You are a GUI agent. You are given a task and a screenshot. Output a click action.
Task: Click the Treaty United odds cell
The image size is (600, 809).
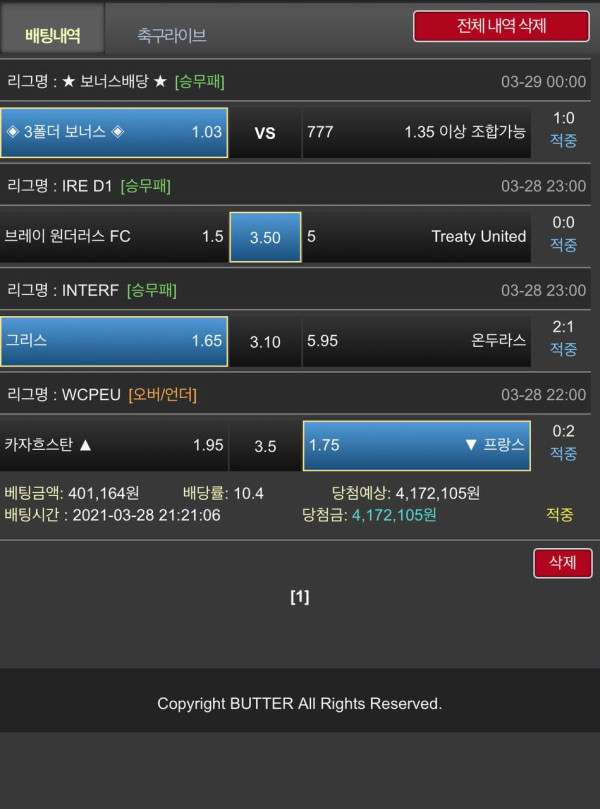pos(417,237)
